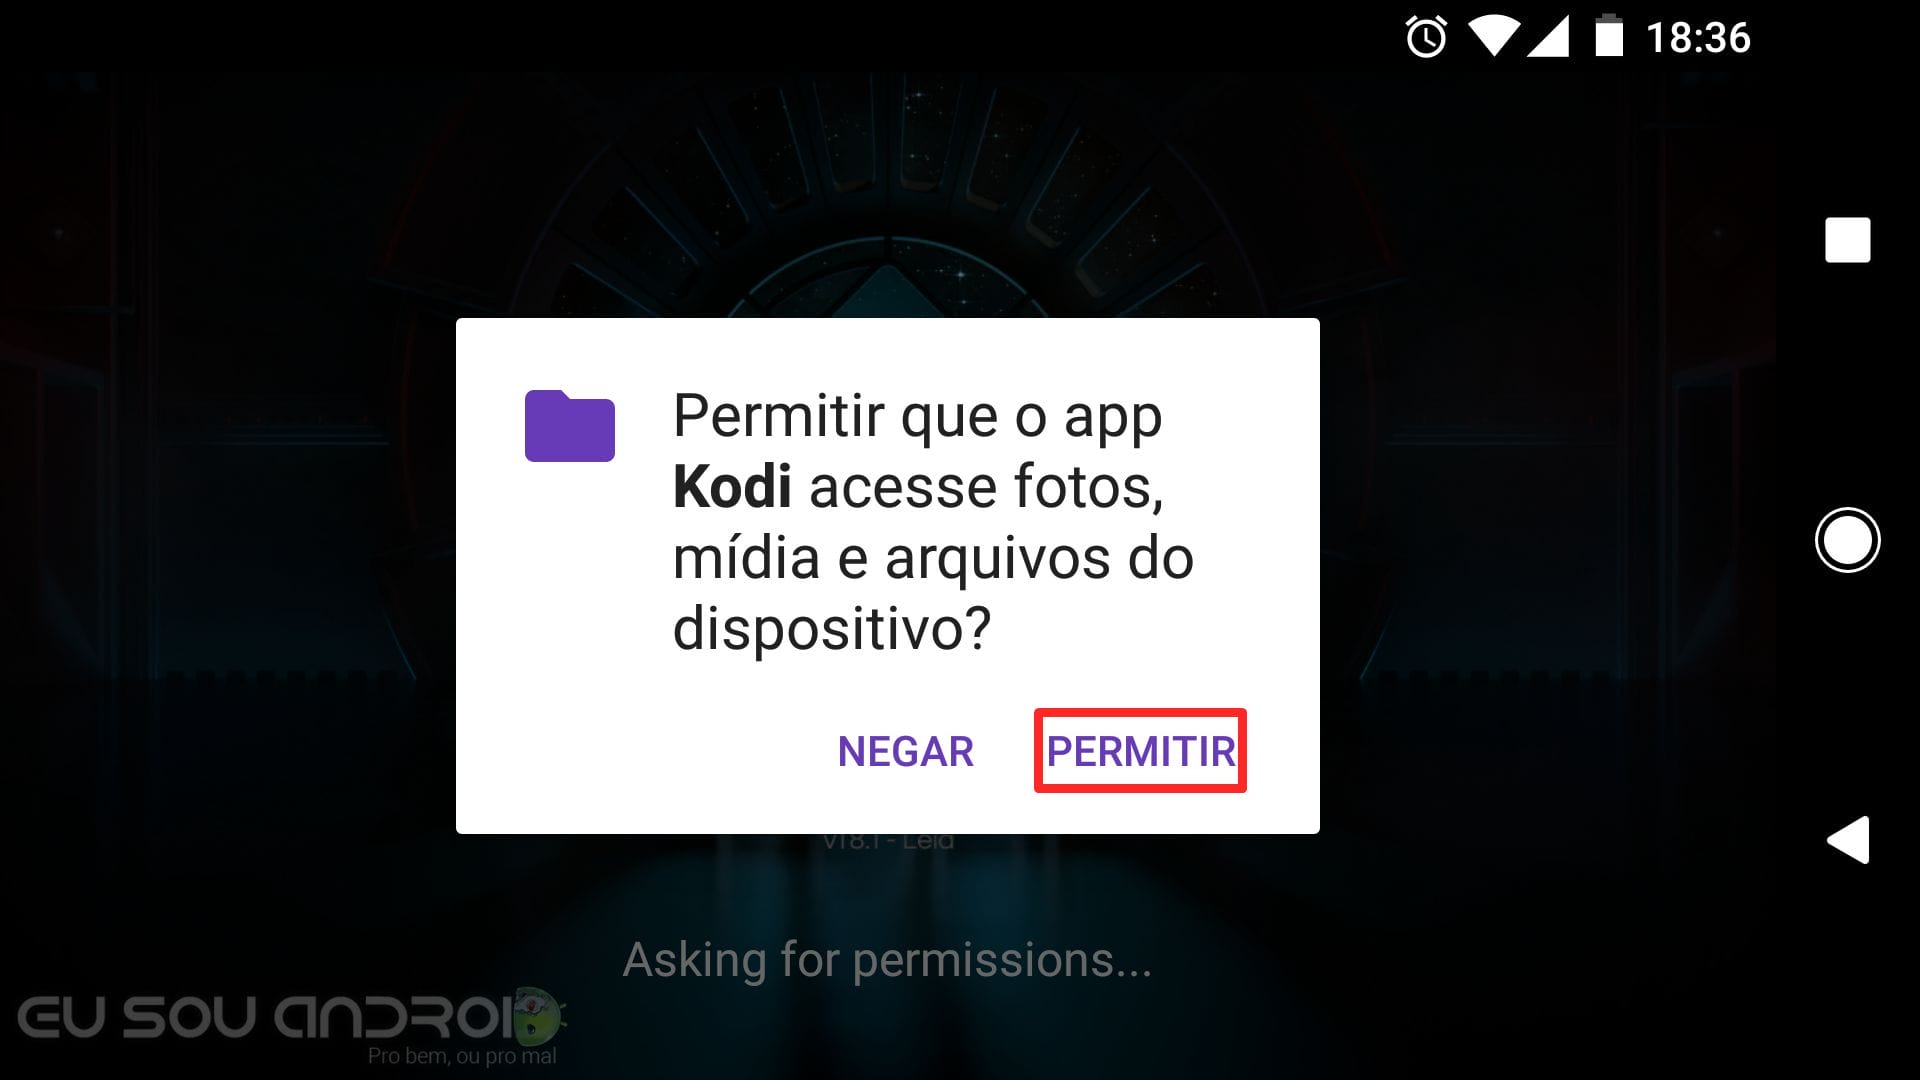Click the word 'dispositivo?' in the dialog
Viewport: 1920px width, 1080px height.
[832, 629]
